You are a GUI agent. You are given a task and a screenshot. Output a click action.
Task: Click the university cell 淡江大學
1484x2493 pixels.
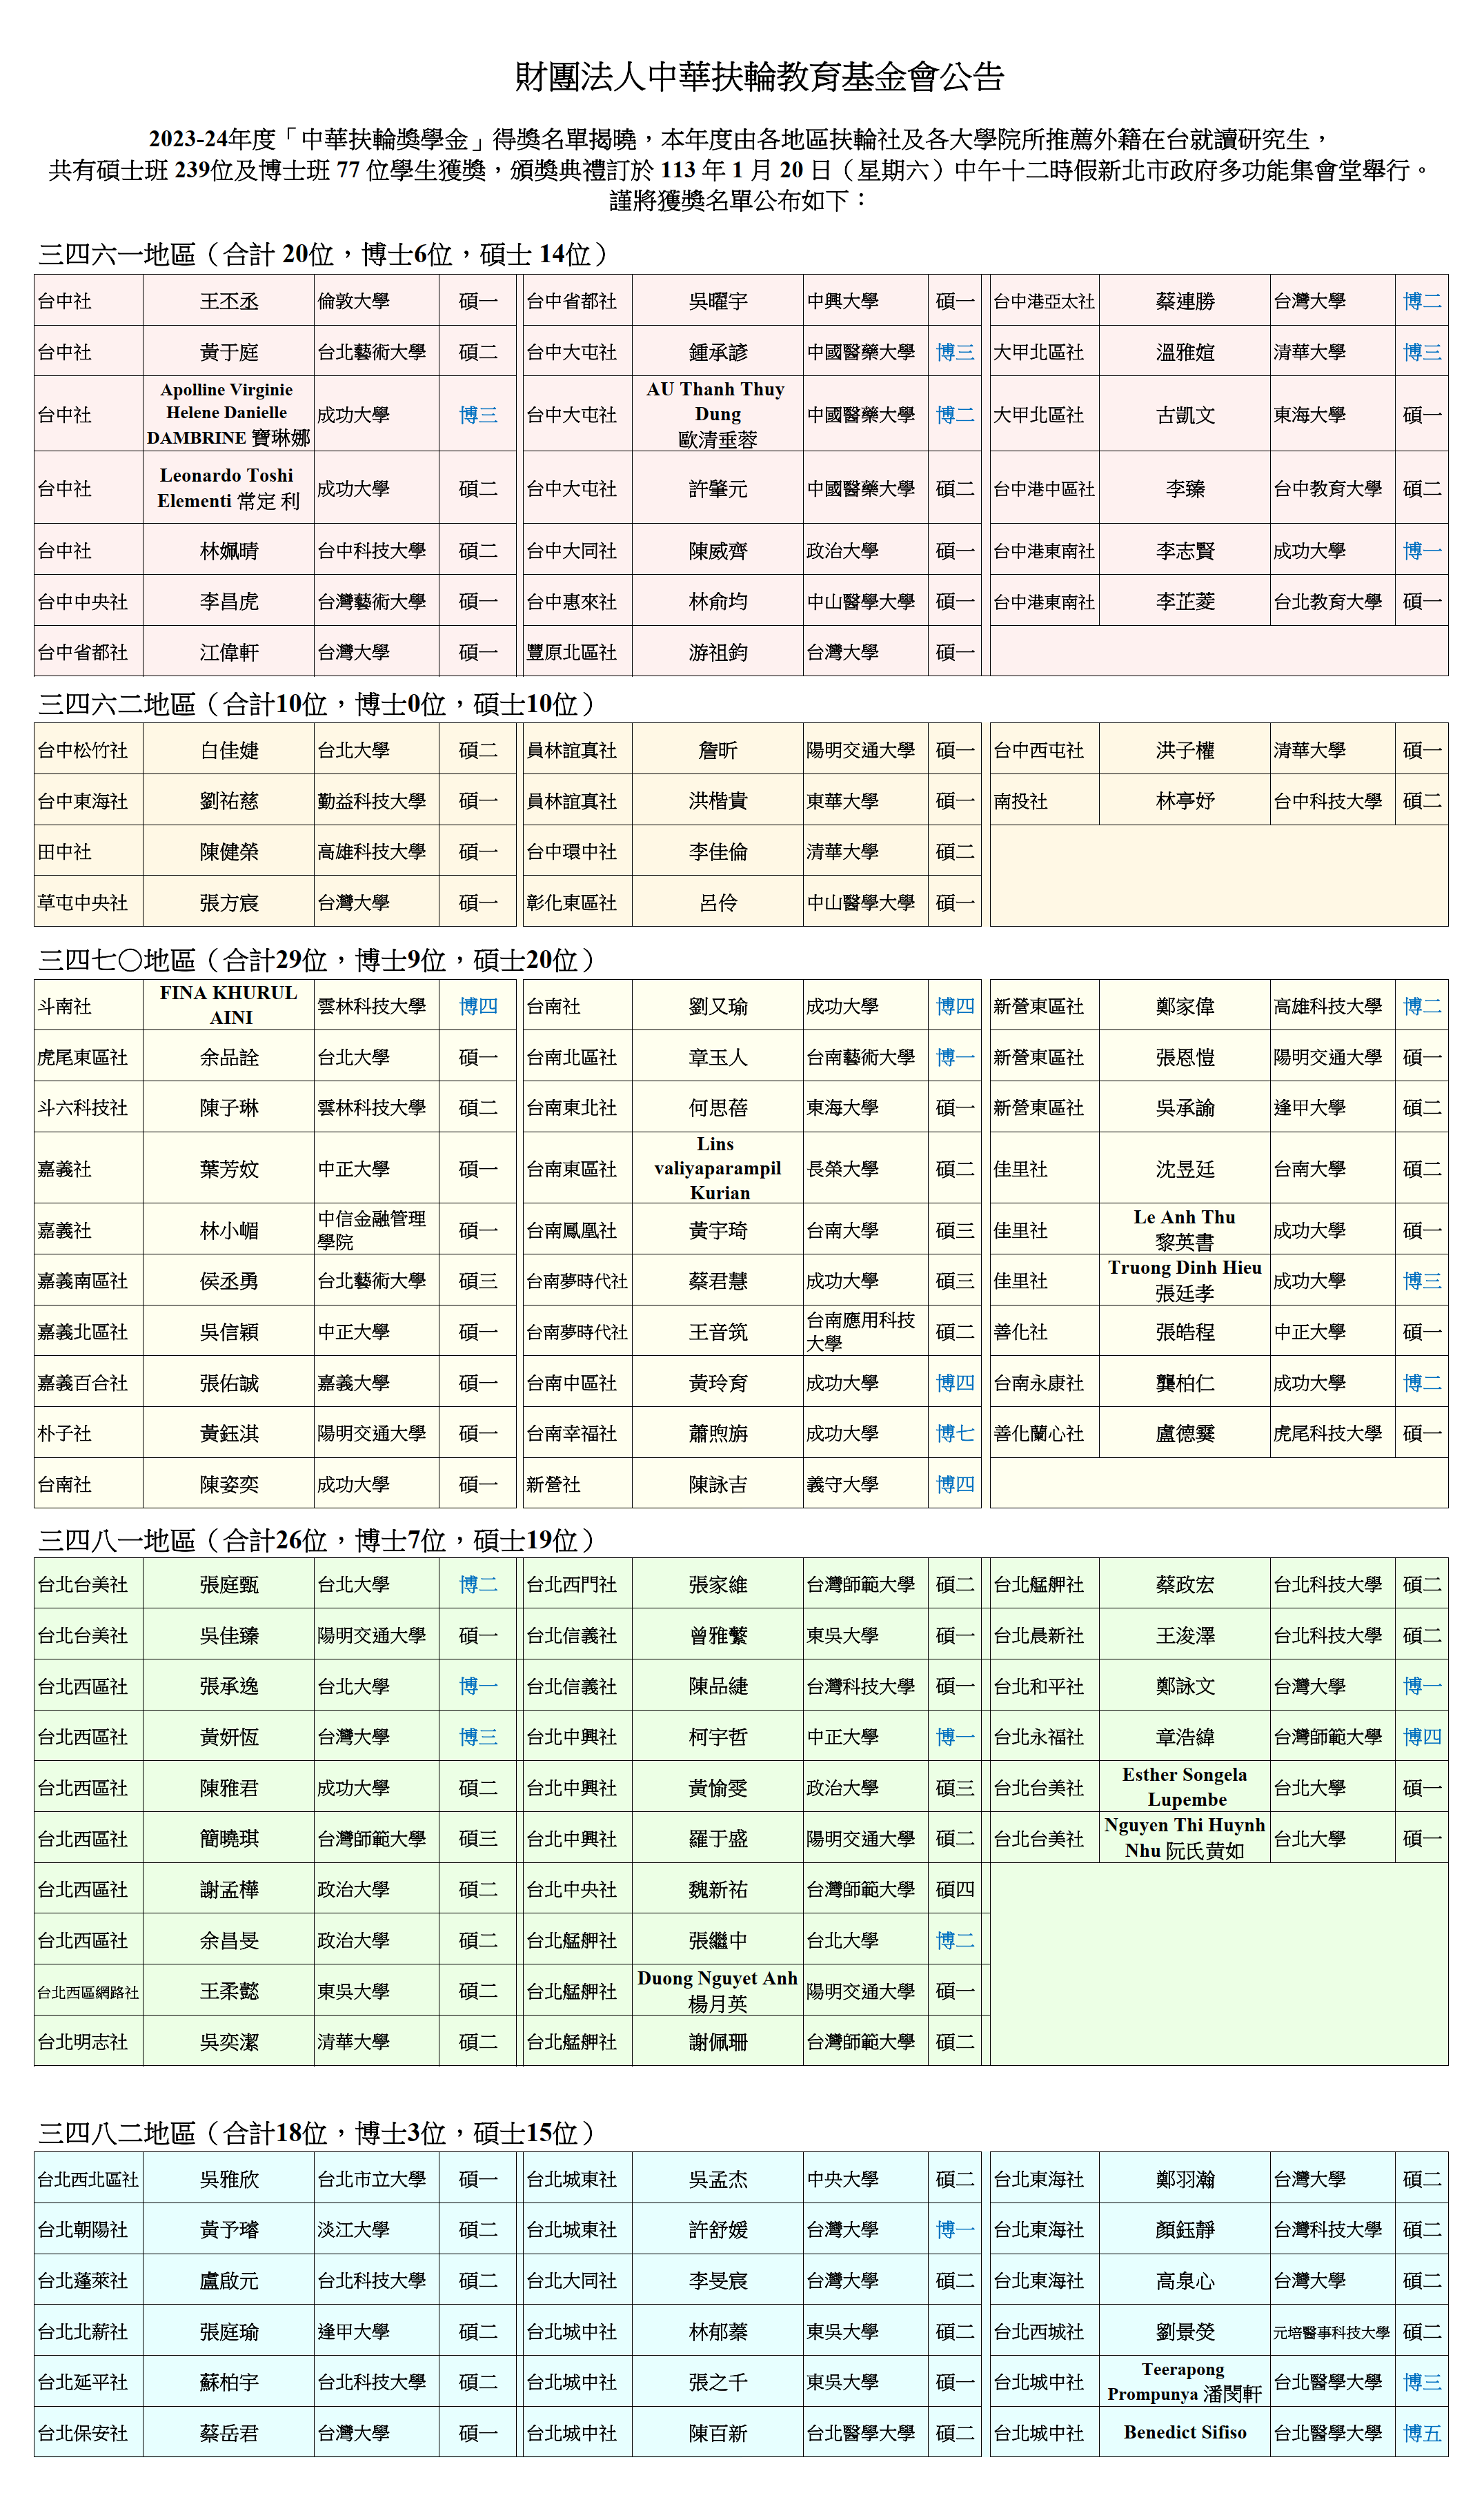point(376,2230)
